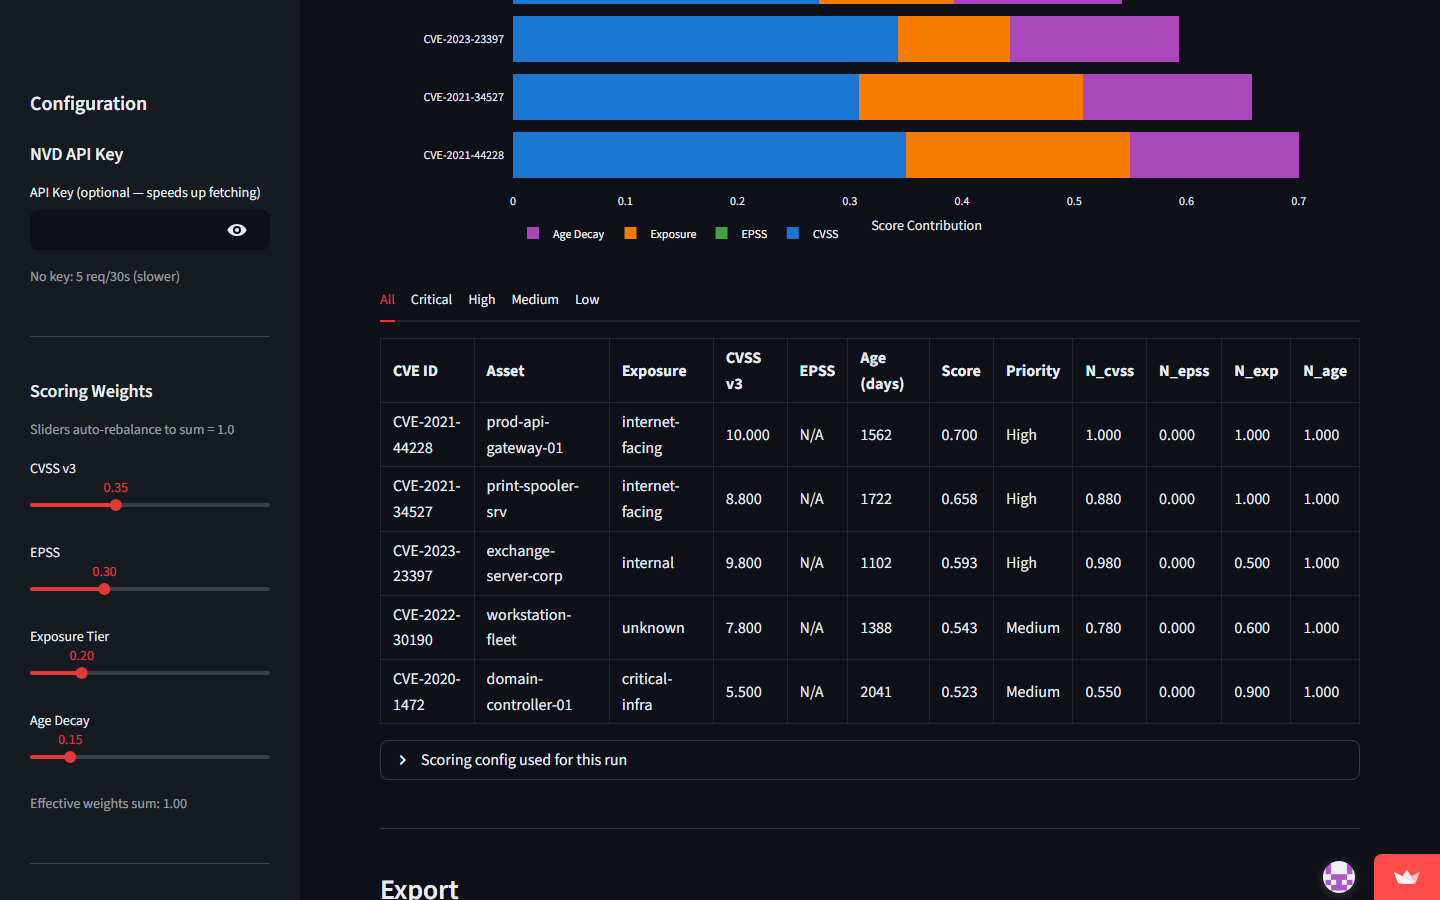Open the Low priority tab
Screen dimensions: 1440x900
587,300
